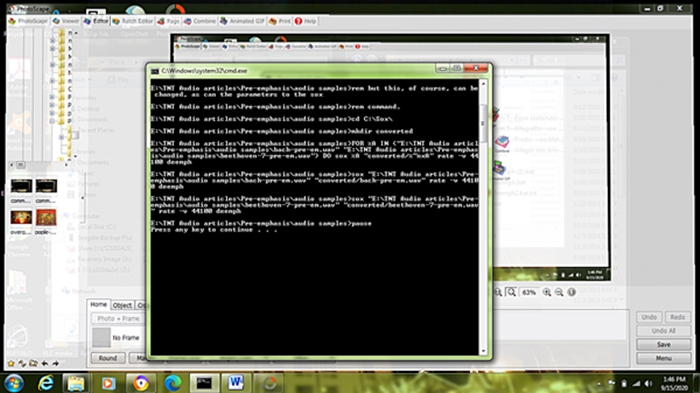Click the Redo button

(x=677, y=317)
